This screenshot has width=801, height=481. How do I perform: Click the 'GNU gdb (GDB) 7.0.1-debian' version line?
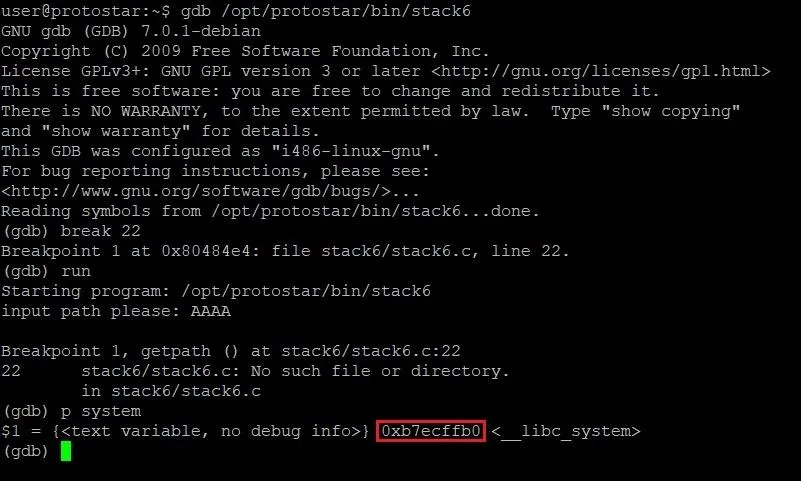tap(131, 31)
